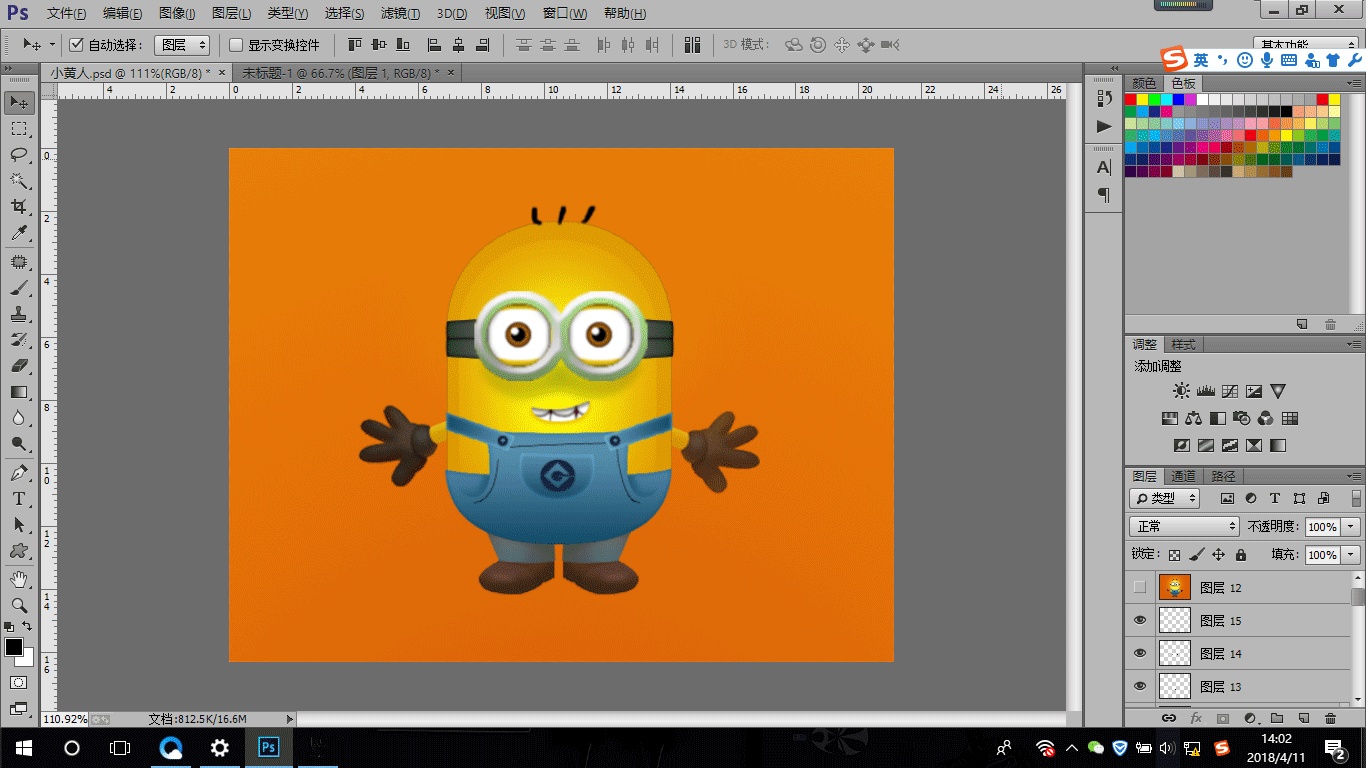The width and height of the screenshot is (1366, 768).
Task: Open the Swatches panel flyout menu
Action: click(1354, 83)
